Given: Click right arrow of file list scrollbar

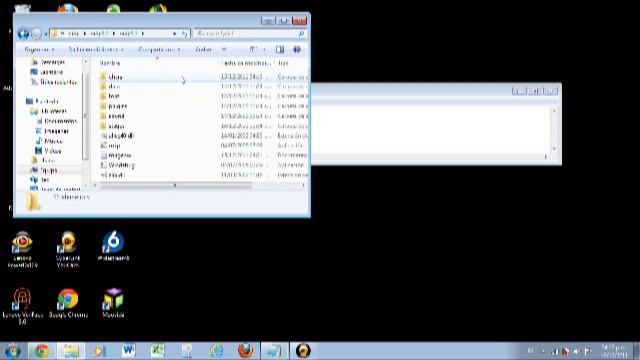Looking at the screenshot, I should point(303,185).
